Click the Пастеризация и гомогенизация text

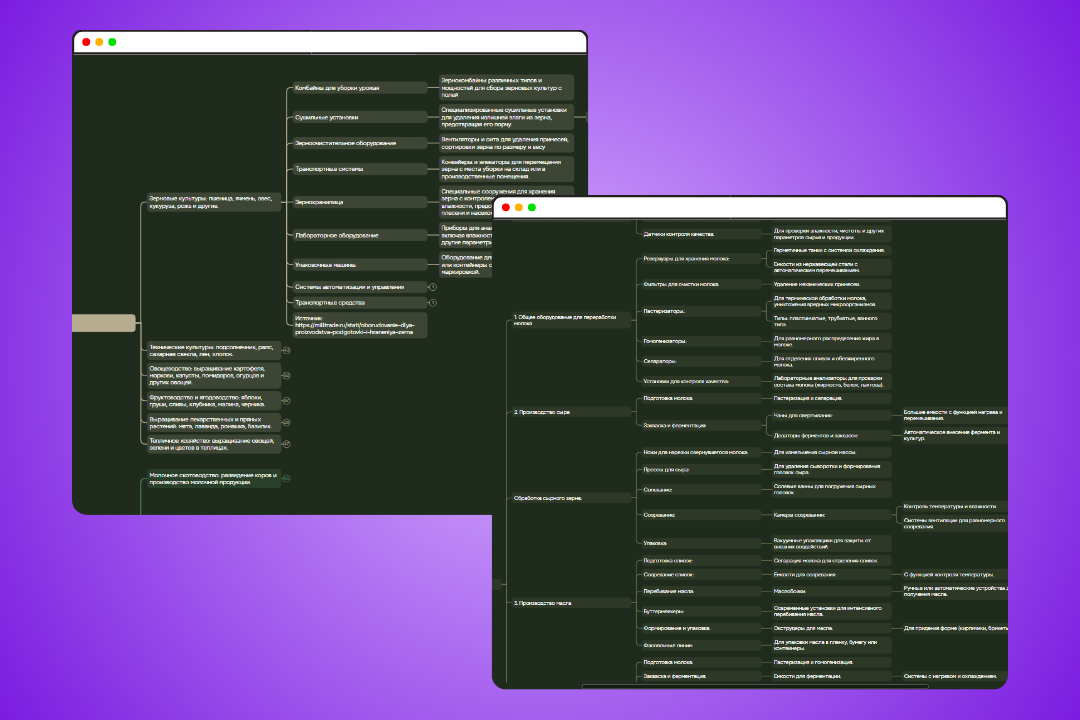coord(813,662)
